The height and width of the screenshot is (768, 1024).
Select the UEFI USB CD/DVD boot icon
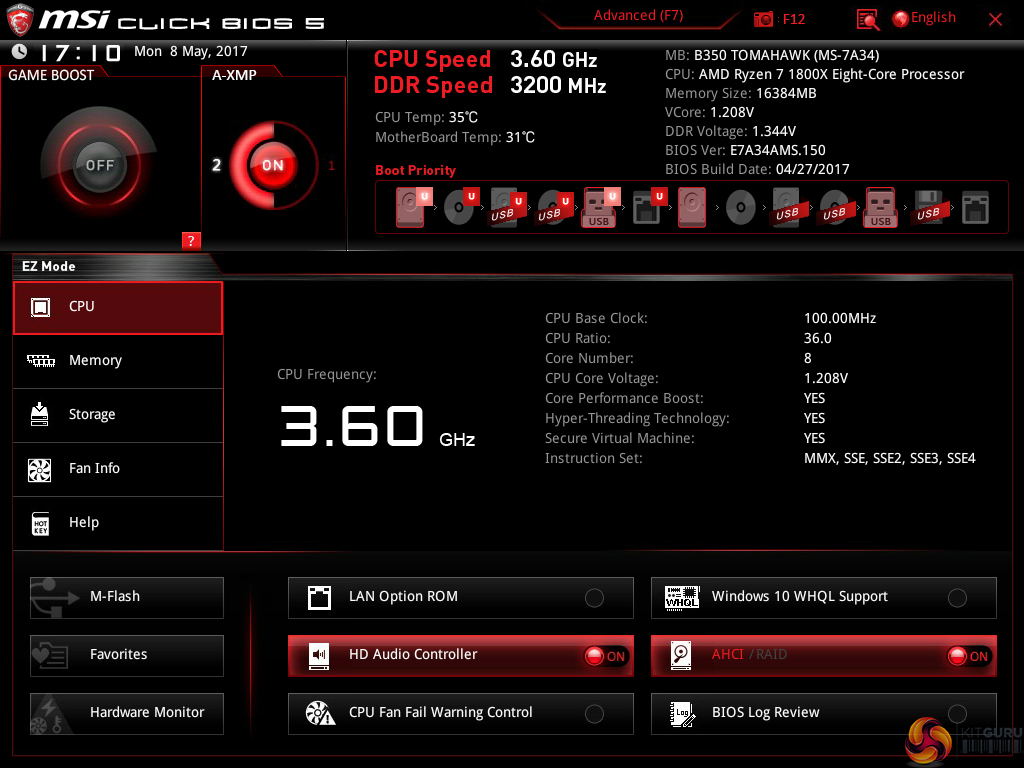(554, 207)
